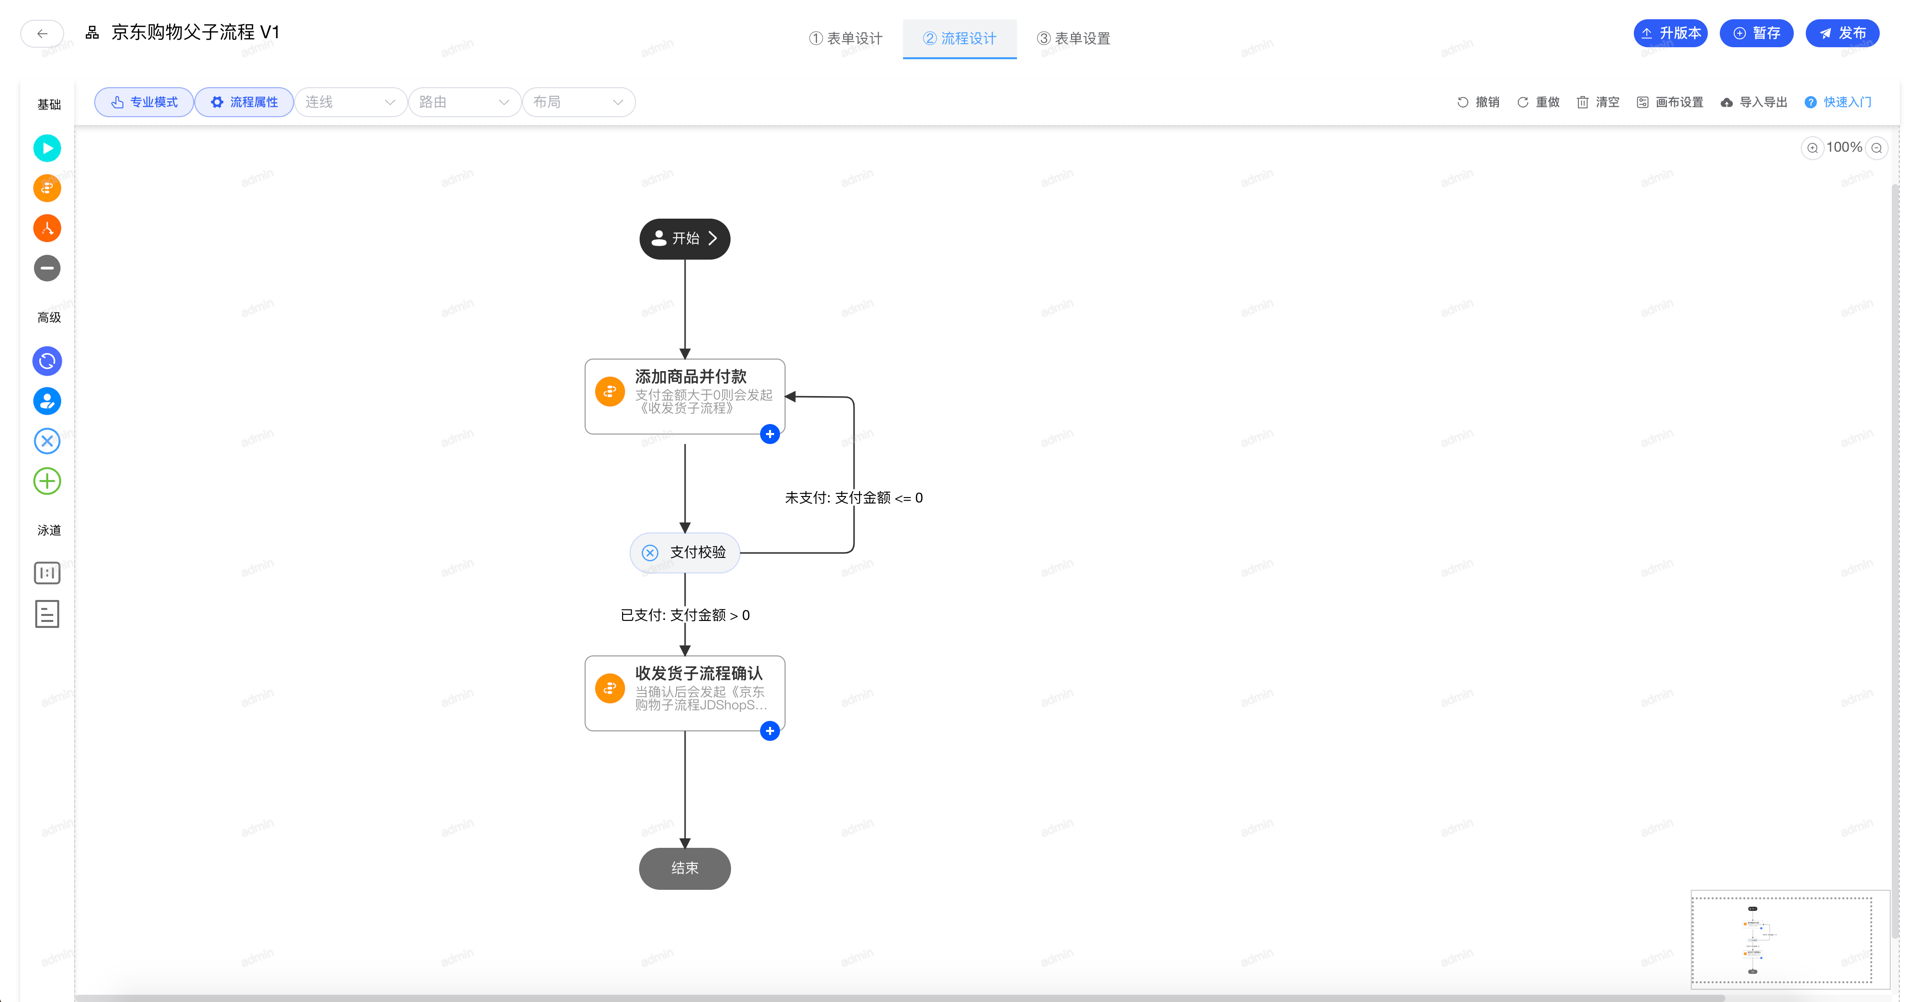Screen dimensions: 1919x1002
Task: Pick the orange fork branch node icon
Action: [47, 228]
